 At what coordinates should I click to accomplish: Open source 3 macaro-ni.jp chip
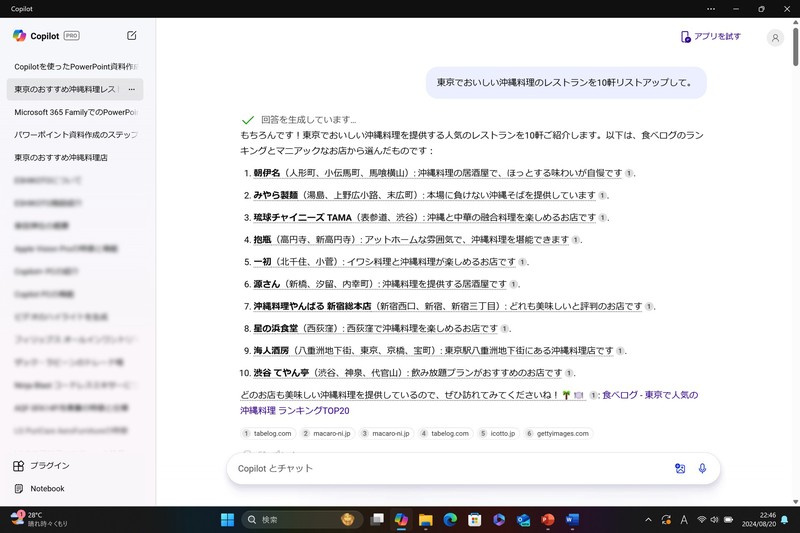pyautogui.click(x=386, y=434)
